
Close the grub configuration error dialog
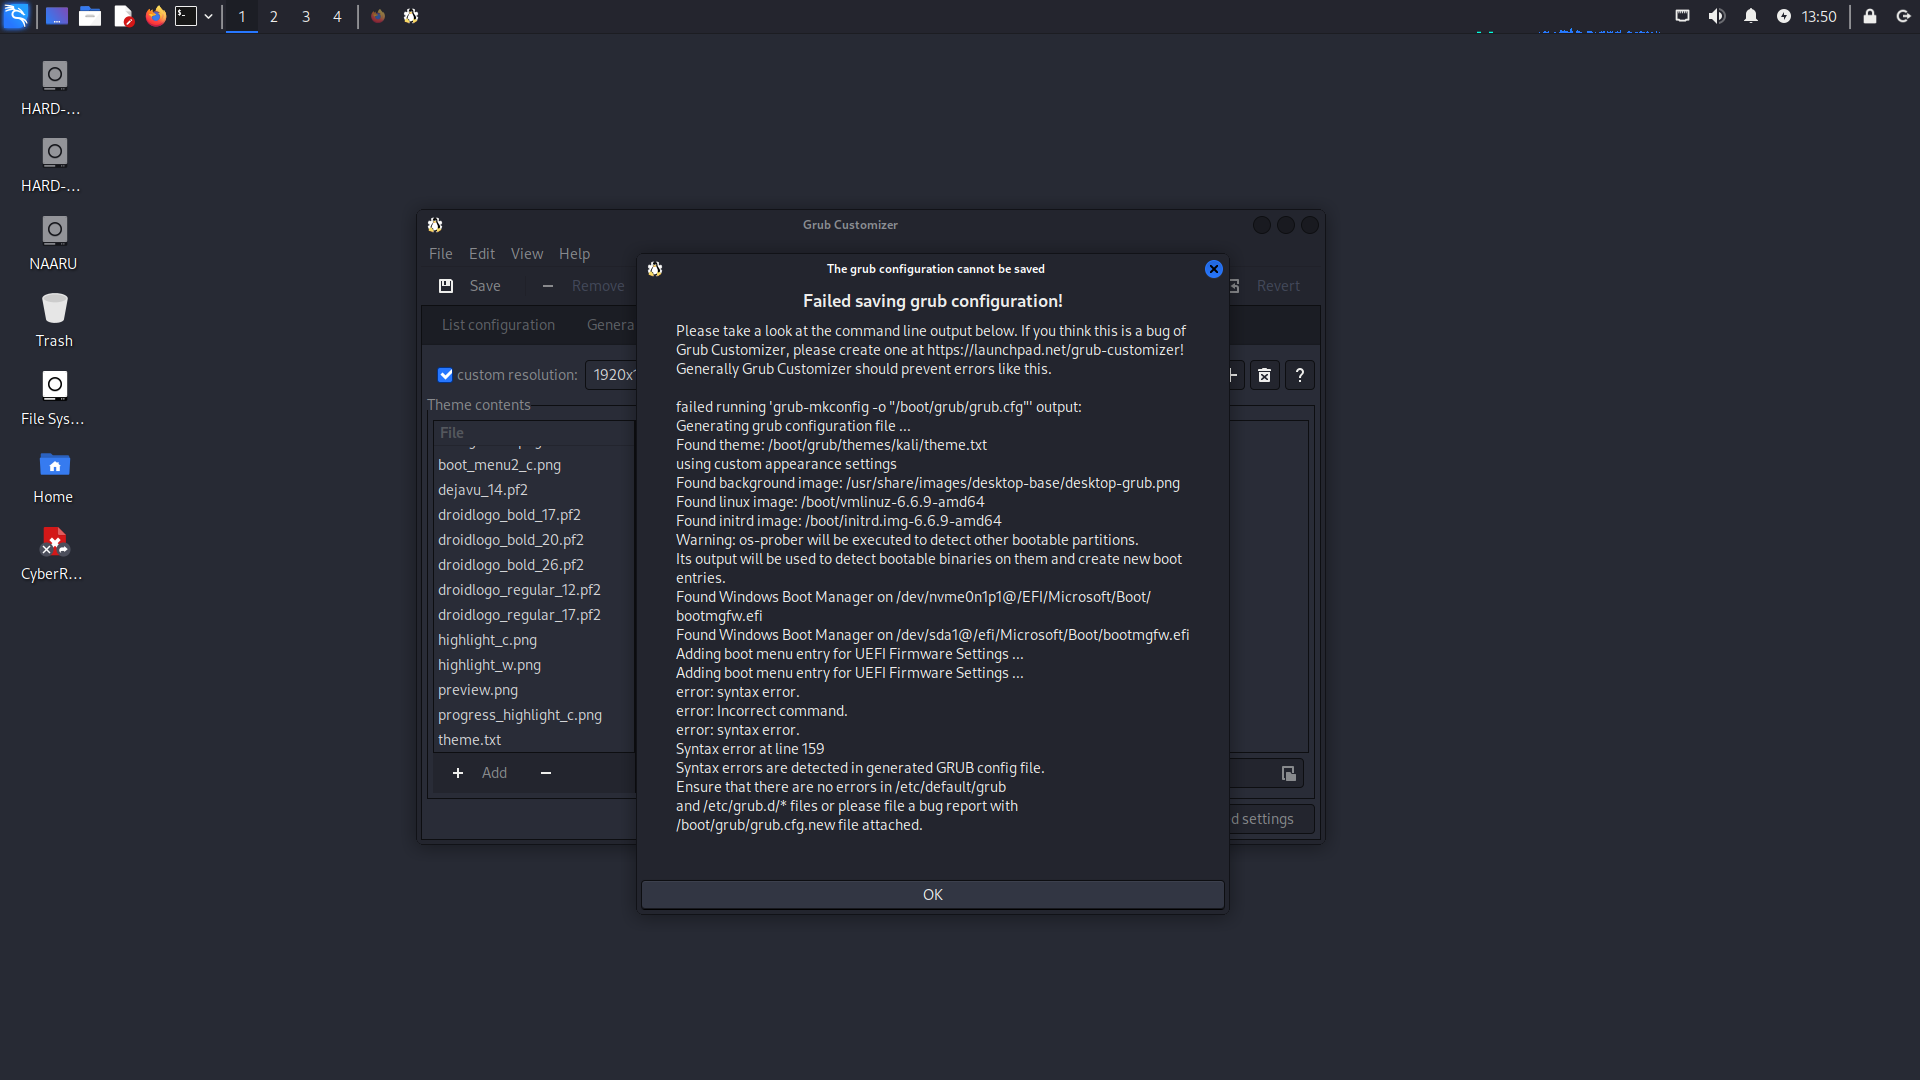[1213, 269]
